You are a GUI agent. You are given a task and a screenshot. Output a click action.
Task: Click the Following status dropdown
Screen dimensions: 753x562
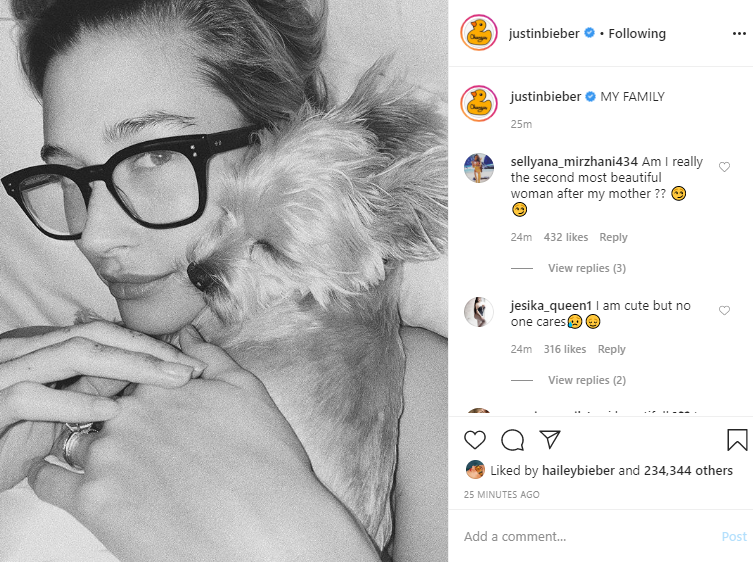[x=637, y=34]
